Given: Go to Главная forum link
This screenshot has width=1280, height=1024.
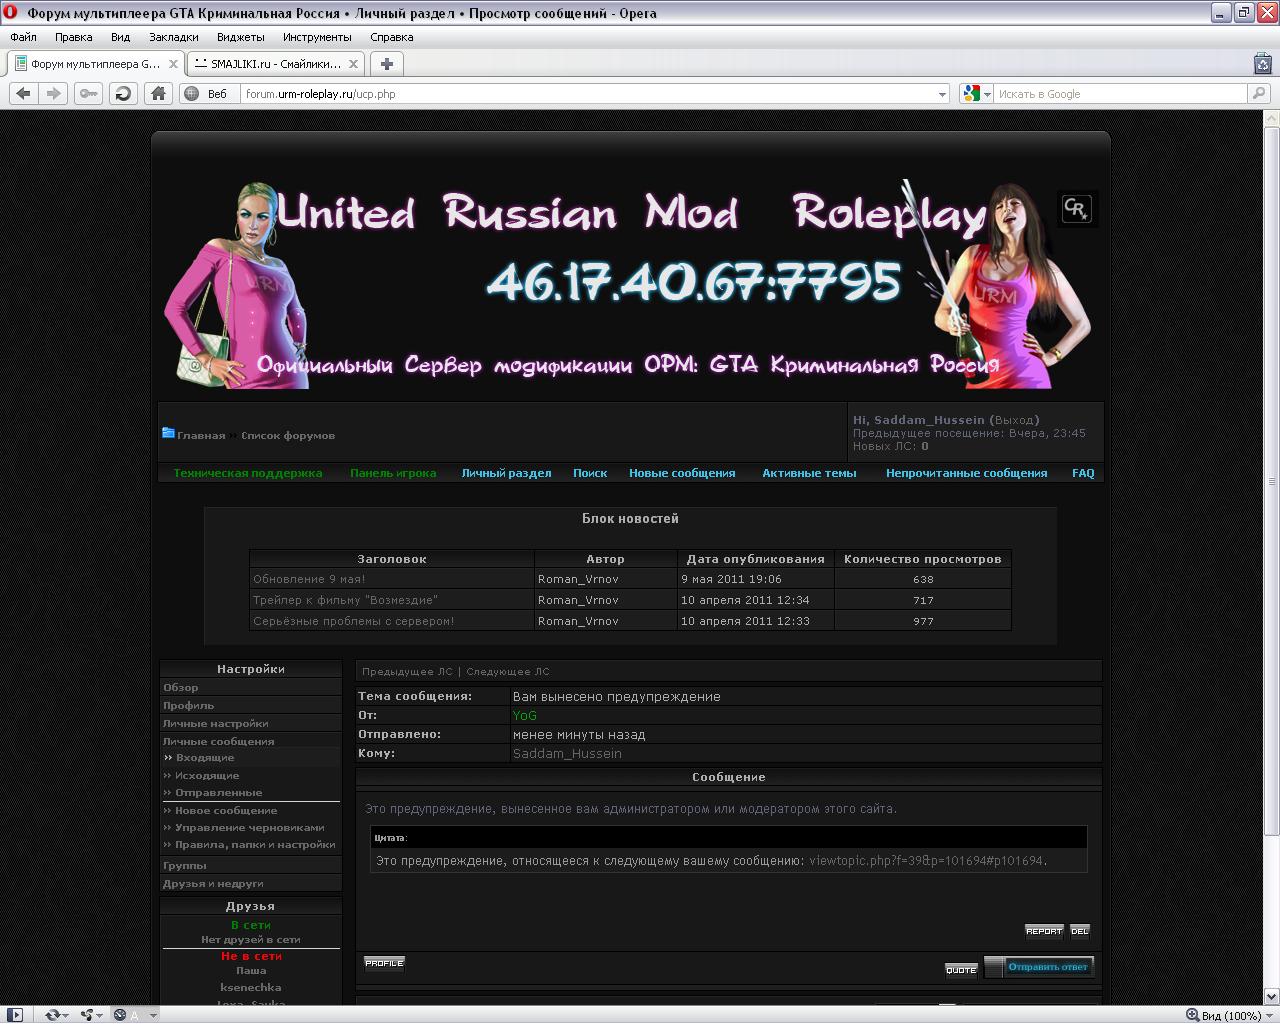Looking at the screenshot, I should 201,435.
